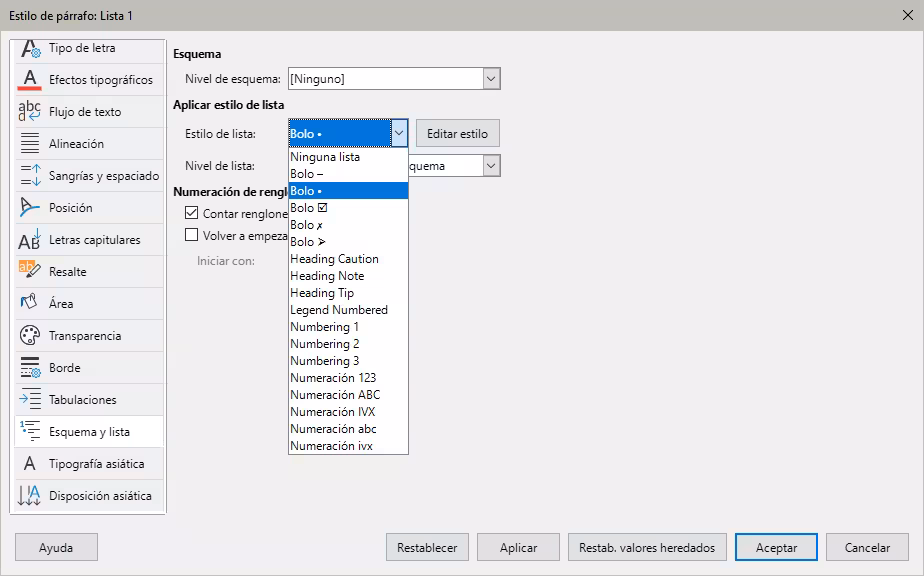Click the Editar estilo button

coord(457,133)
